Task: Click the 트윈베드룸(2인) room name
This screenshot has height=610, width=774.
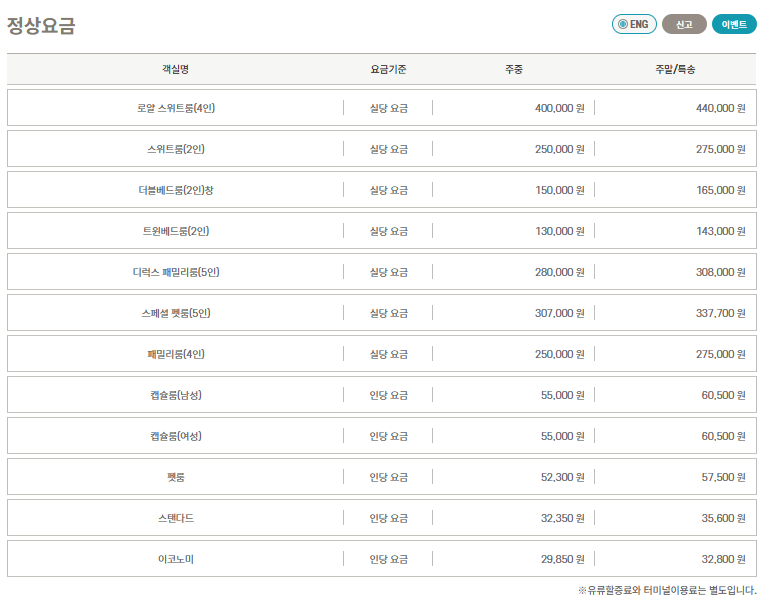Action: coord(176,231)
